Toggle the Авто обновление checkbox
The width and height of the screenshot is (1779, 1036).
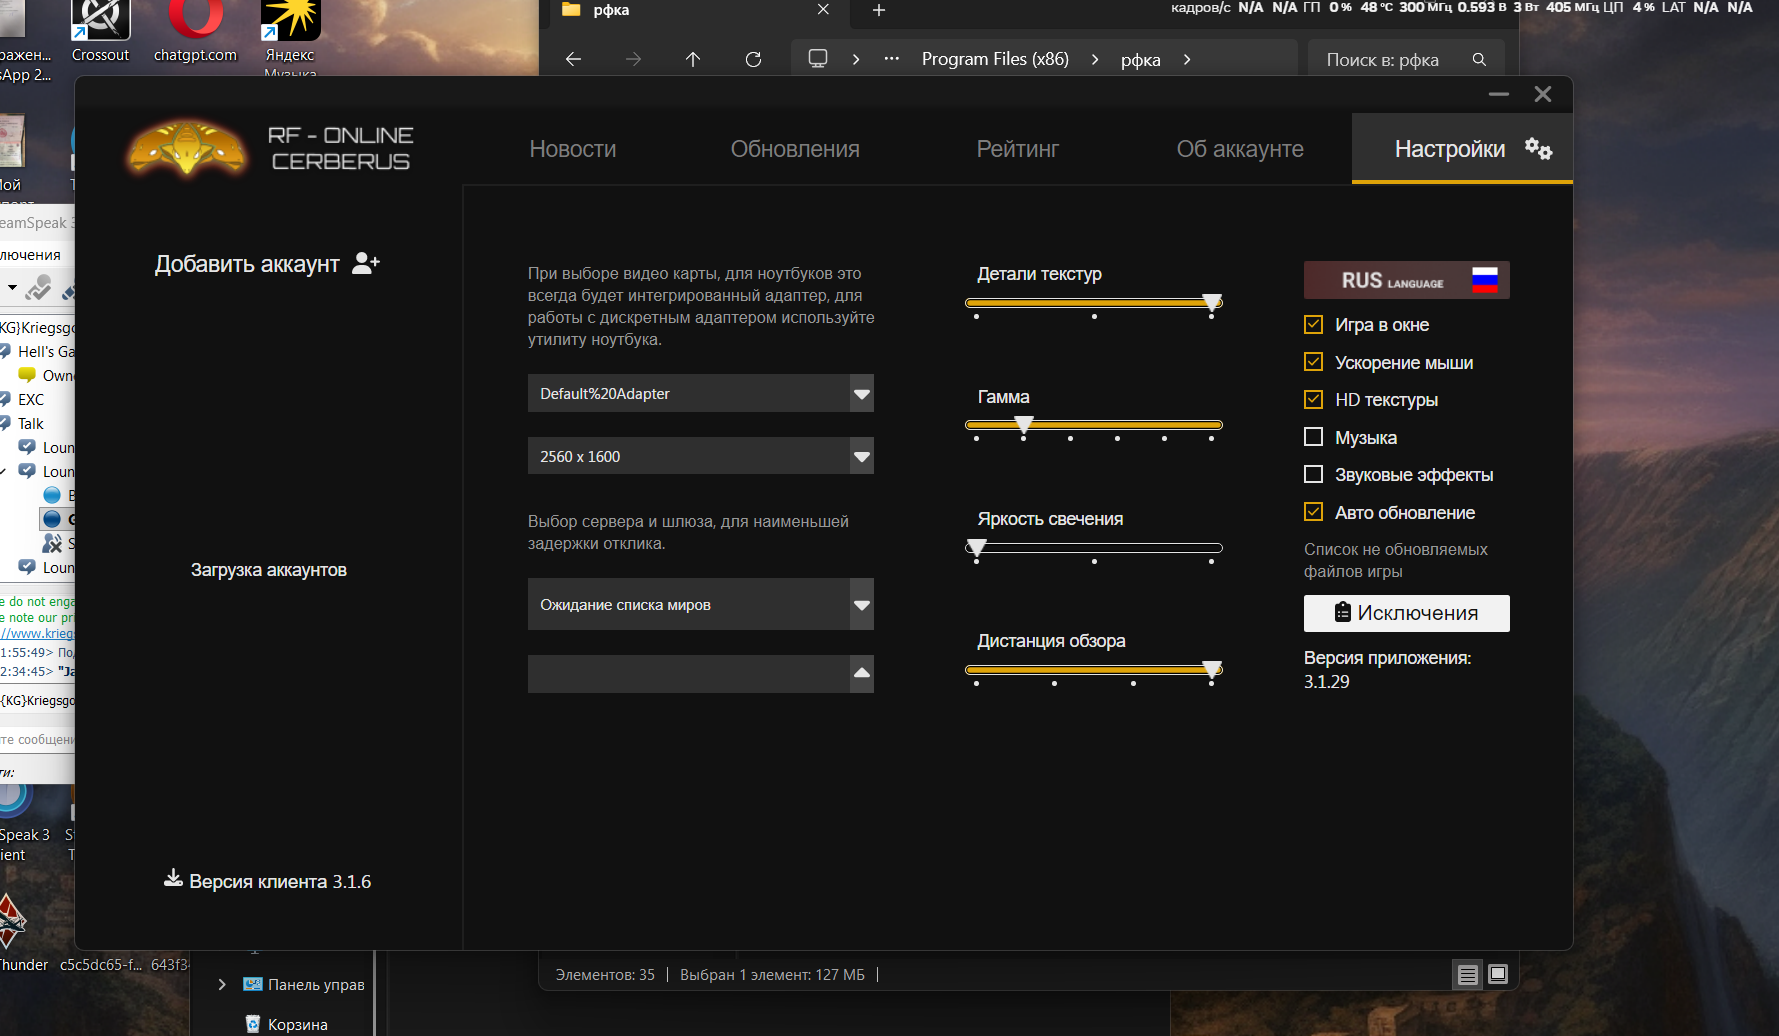point(1313,512)
